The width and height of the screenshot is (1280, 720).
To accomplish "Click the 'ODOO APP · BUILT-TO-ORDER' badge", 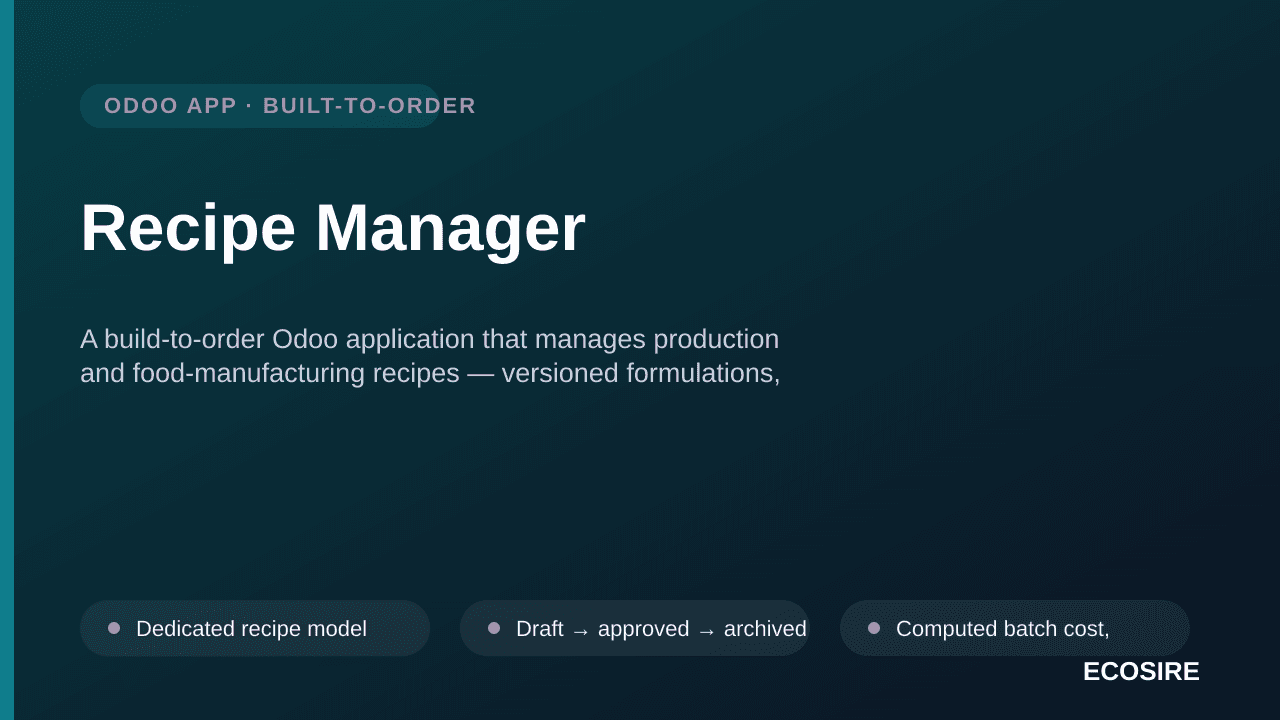I will pyautogui.click(x=260, y=106).
